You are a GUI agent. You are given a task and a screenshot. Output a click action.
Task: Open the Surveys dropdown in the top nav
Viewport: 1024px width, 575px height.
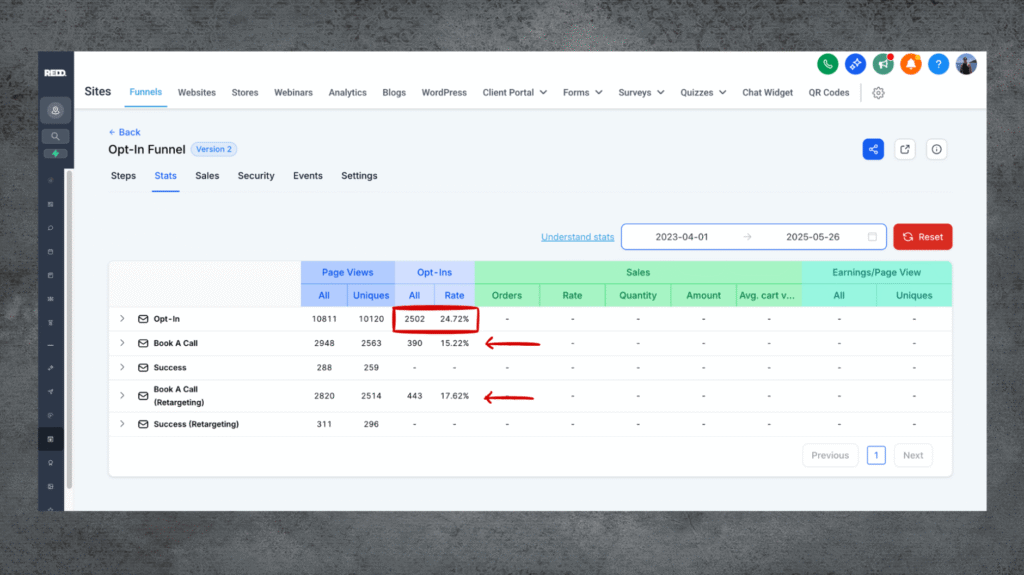click(x=641, y=93)
